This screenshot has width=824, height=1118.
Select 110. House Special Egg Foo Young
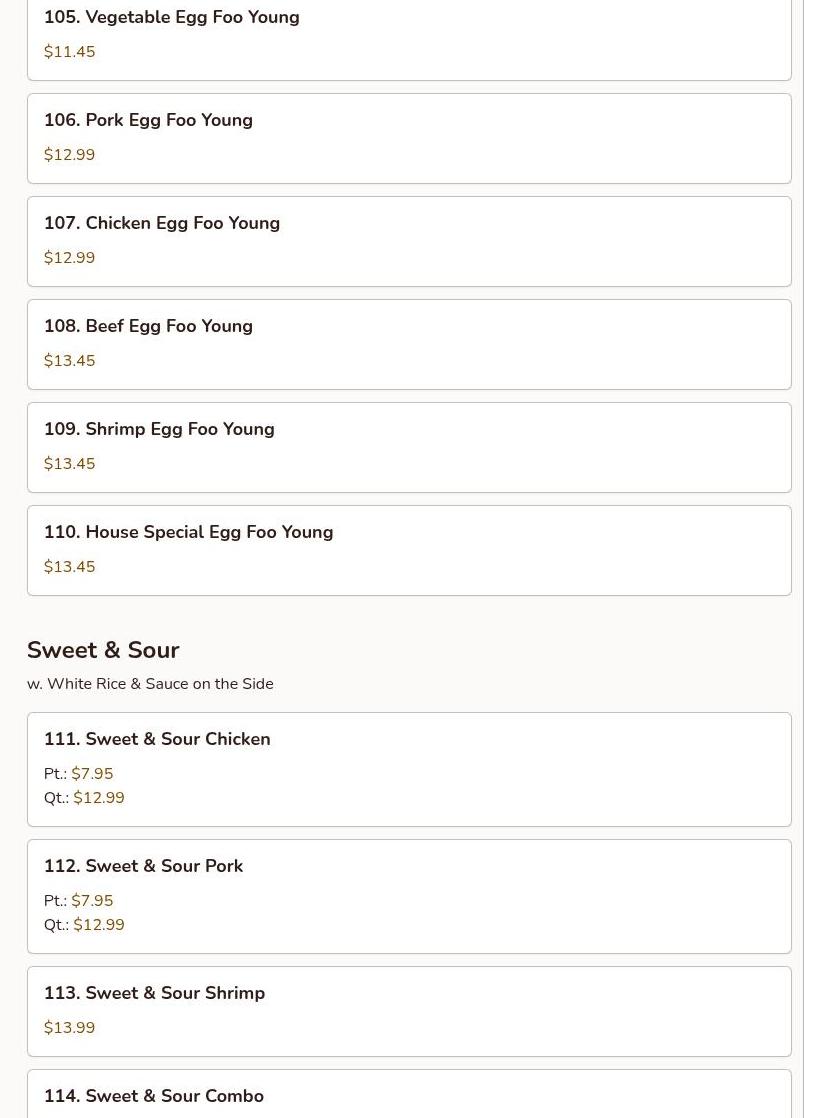[188, 533]
